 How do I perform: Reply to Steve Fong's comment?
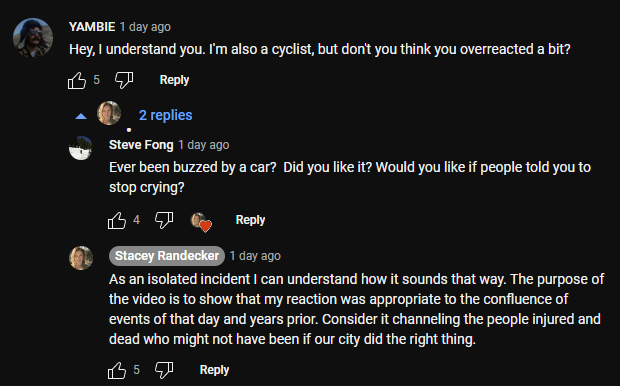pos(250,220)
